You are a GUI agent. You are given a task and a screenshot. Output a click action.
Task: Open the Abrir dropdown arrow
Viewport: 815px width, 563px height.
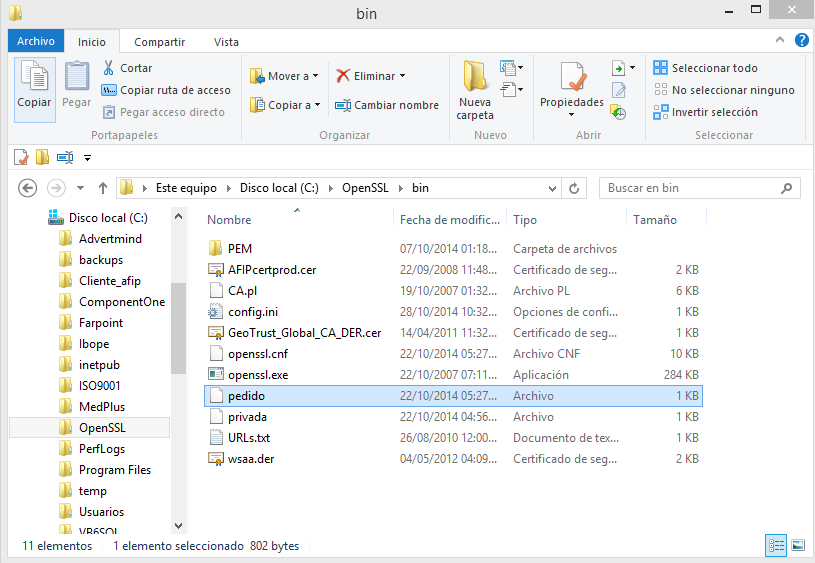tap(632, 68)
